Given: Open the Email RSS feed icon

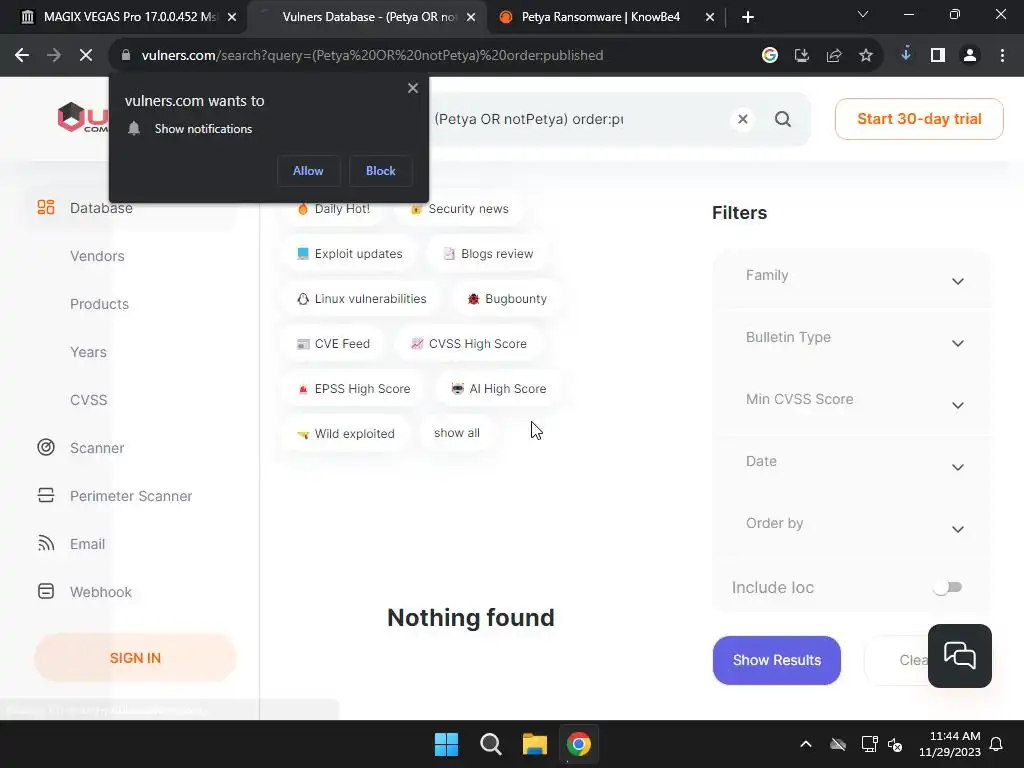Looking at the screenshot, I should point(46,543).
